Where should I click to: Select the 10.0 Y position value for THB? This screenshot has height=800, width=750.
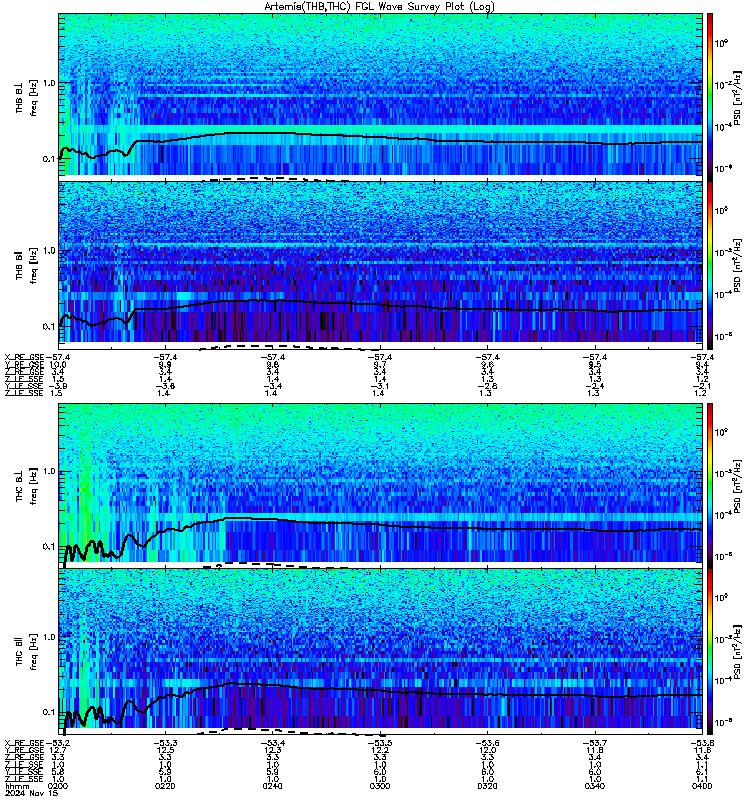point(58,364)
